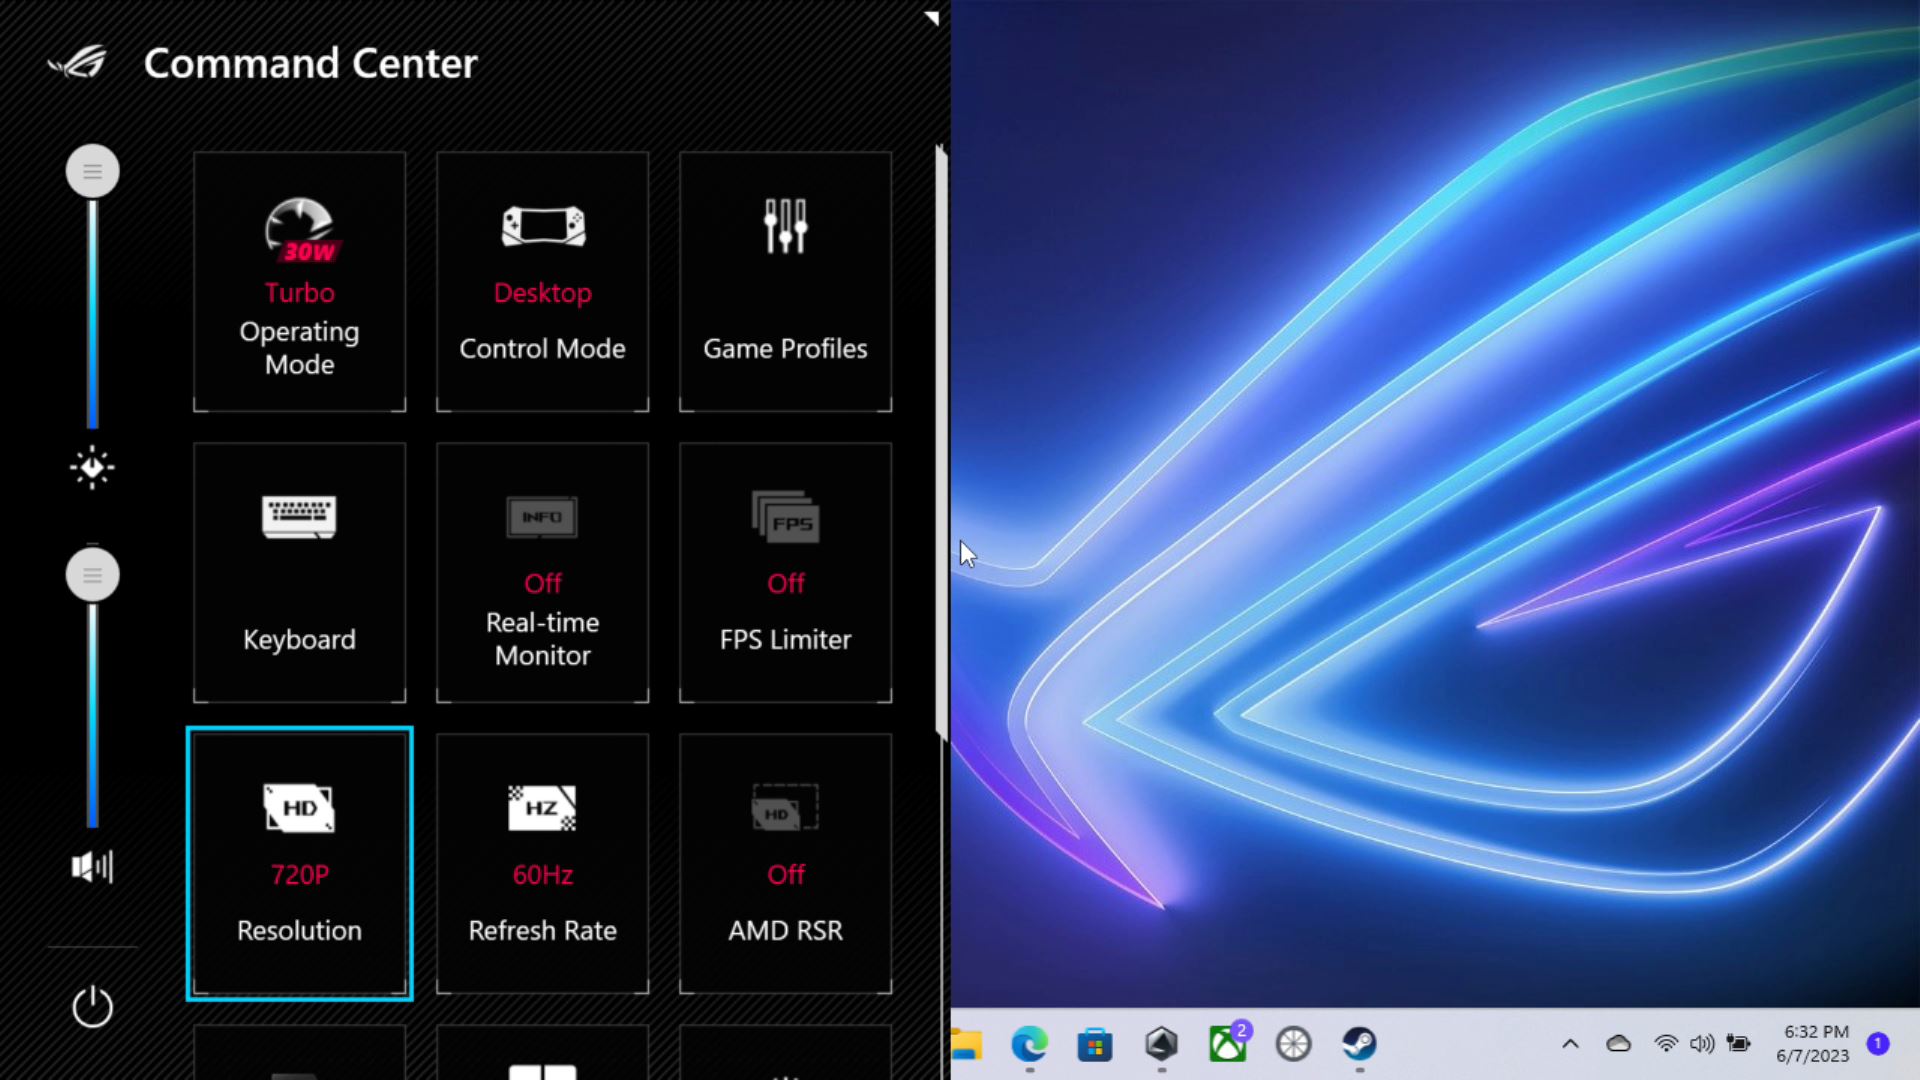The width and height of the screenshot is (1920, 1080).
Task: Click the brightness sun icon
Action: pyautogui.click(x=92, y=467)
